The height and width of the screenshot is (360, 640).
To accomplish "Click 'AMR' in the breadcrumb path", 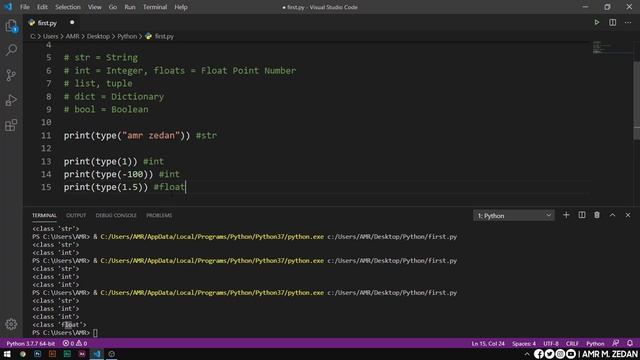I will pos(72,36).
